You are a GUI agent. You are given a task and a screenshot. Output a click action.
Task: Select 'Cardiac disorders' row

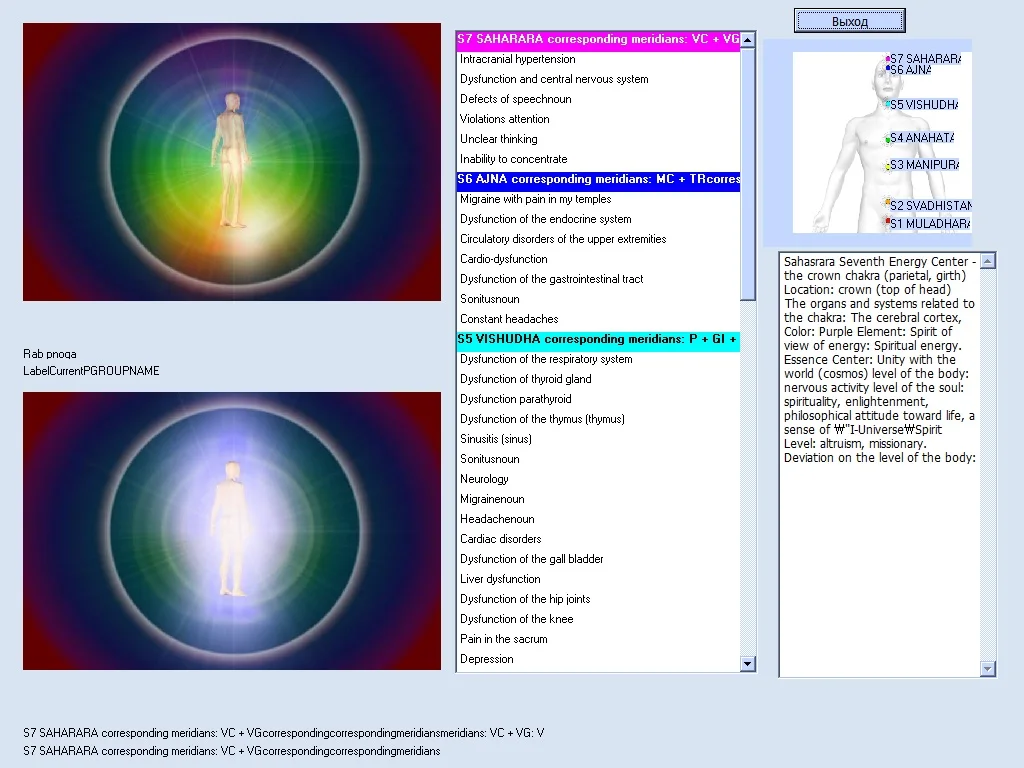(x=598, y=539)
